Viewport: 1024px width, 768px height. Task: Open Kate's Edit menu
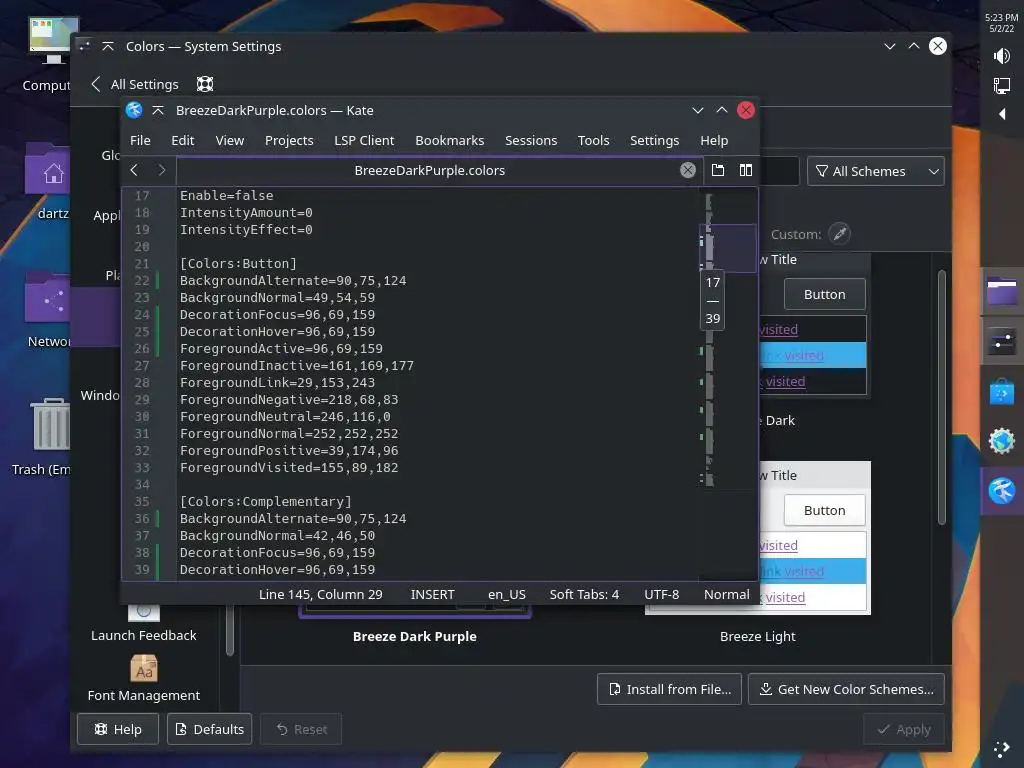(x=182, y=140)
